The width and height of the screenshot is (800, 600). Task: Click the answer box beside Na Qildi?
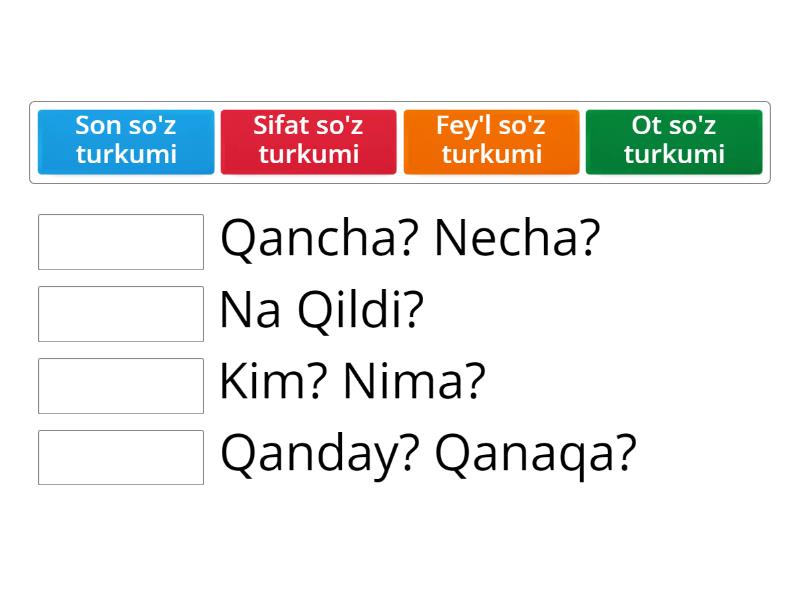point(120,314)
